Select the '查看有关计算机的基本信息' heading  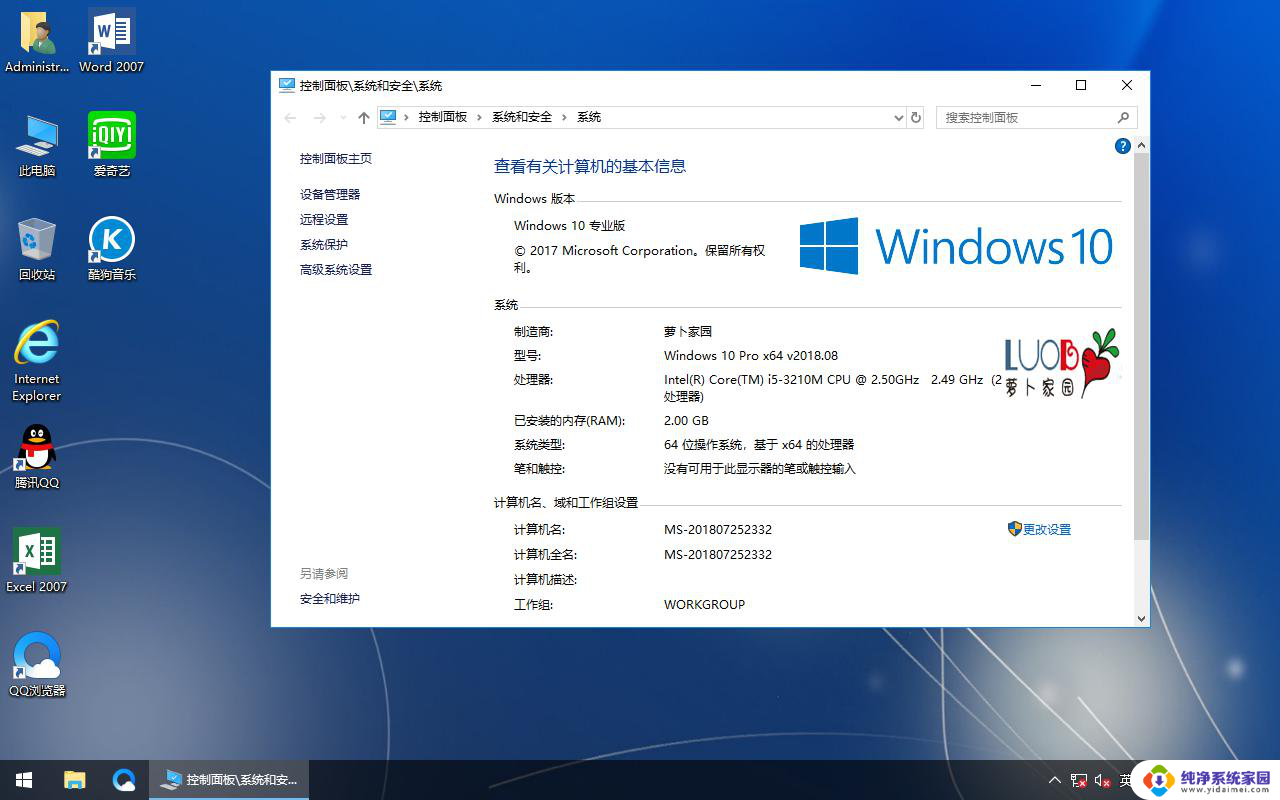click(x=590, y=167)
